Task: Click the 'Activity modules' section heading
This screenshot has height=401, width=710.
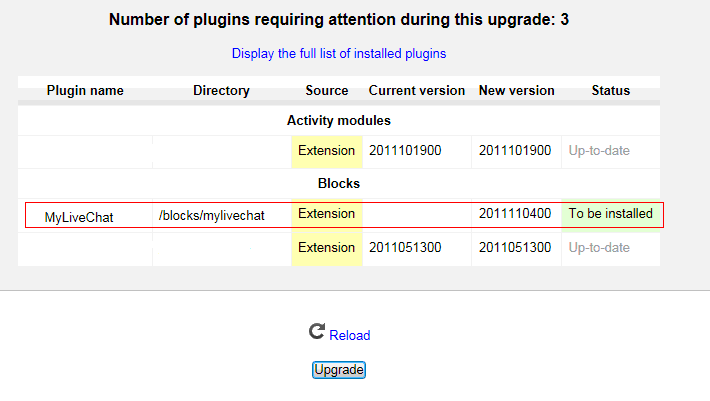Action: [338, 120]
